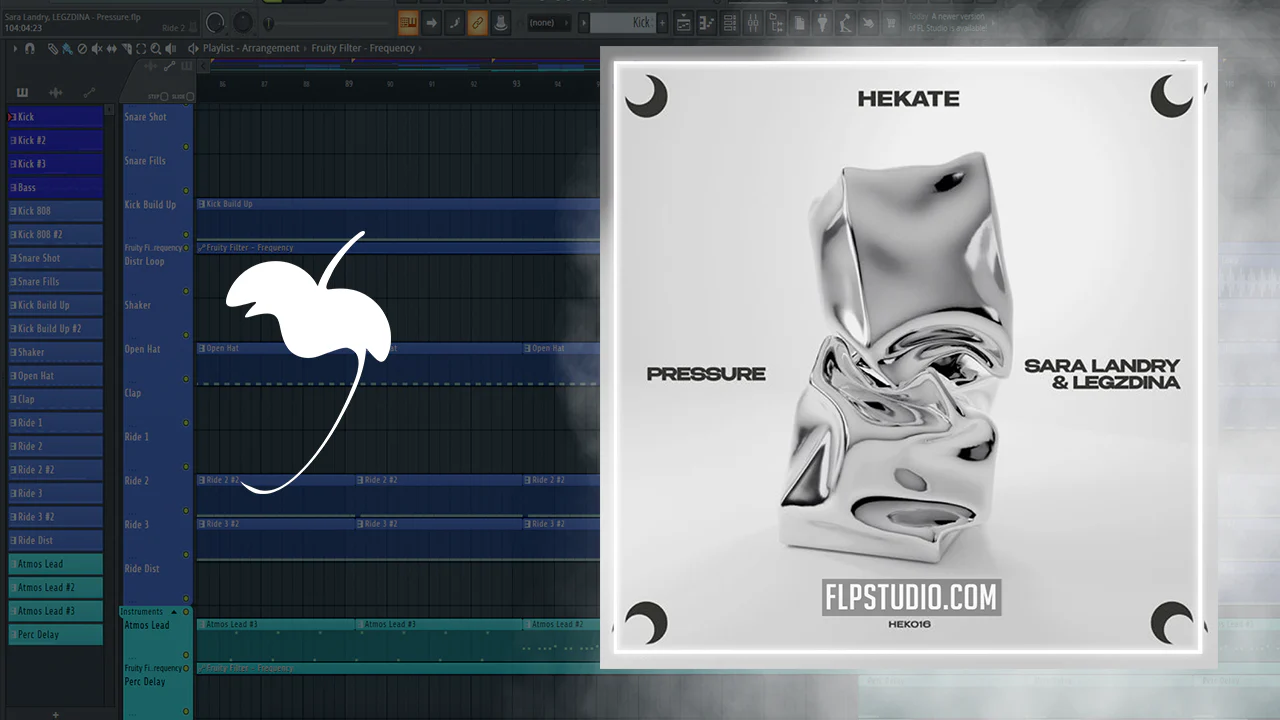Open the Playlist view button
The height and width of the screenshot is (720, 1280).
click(684, 22)
